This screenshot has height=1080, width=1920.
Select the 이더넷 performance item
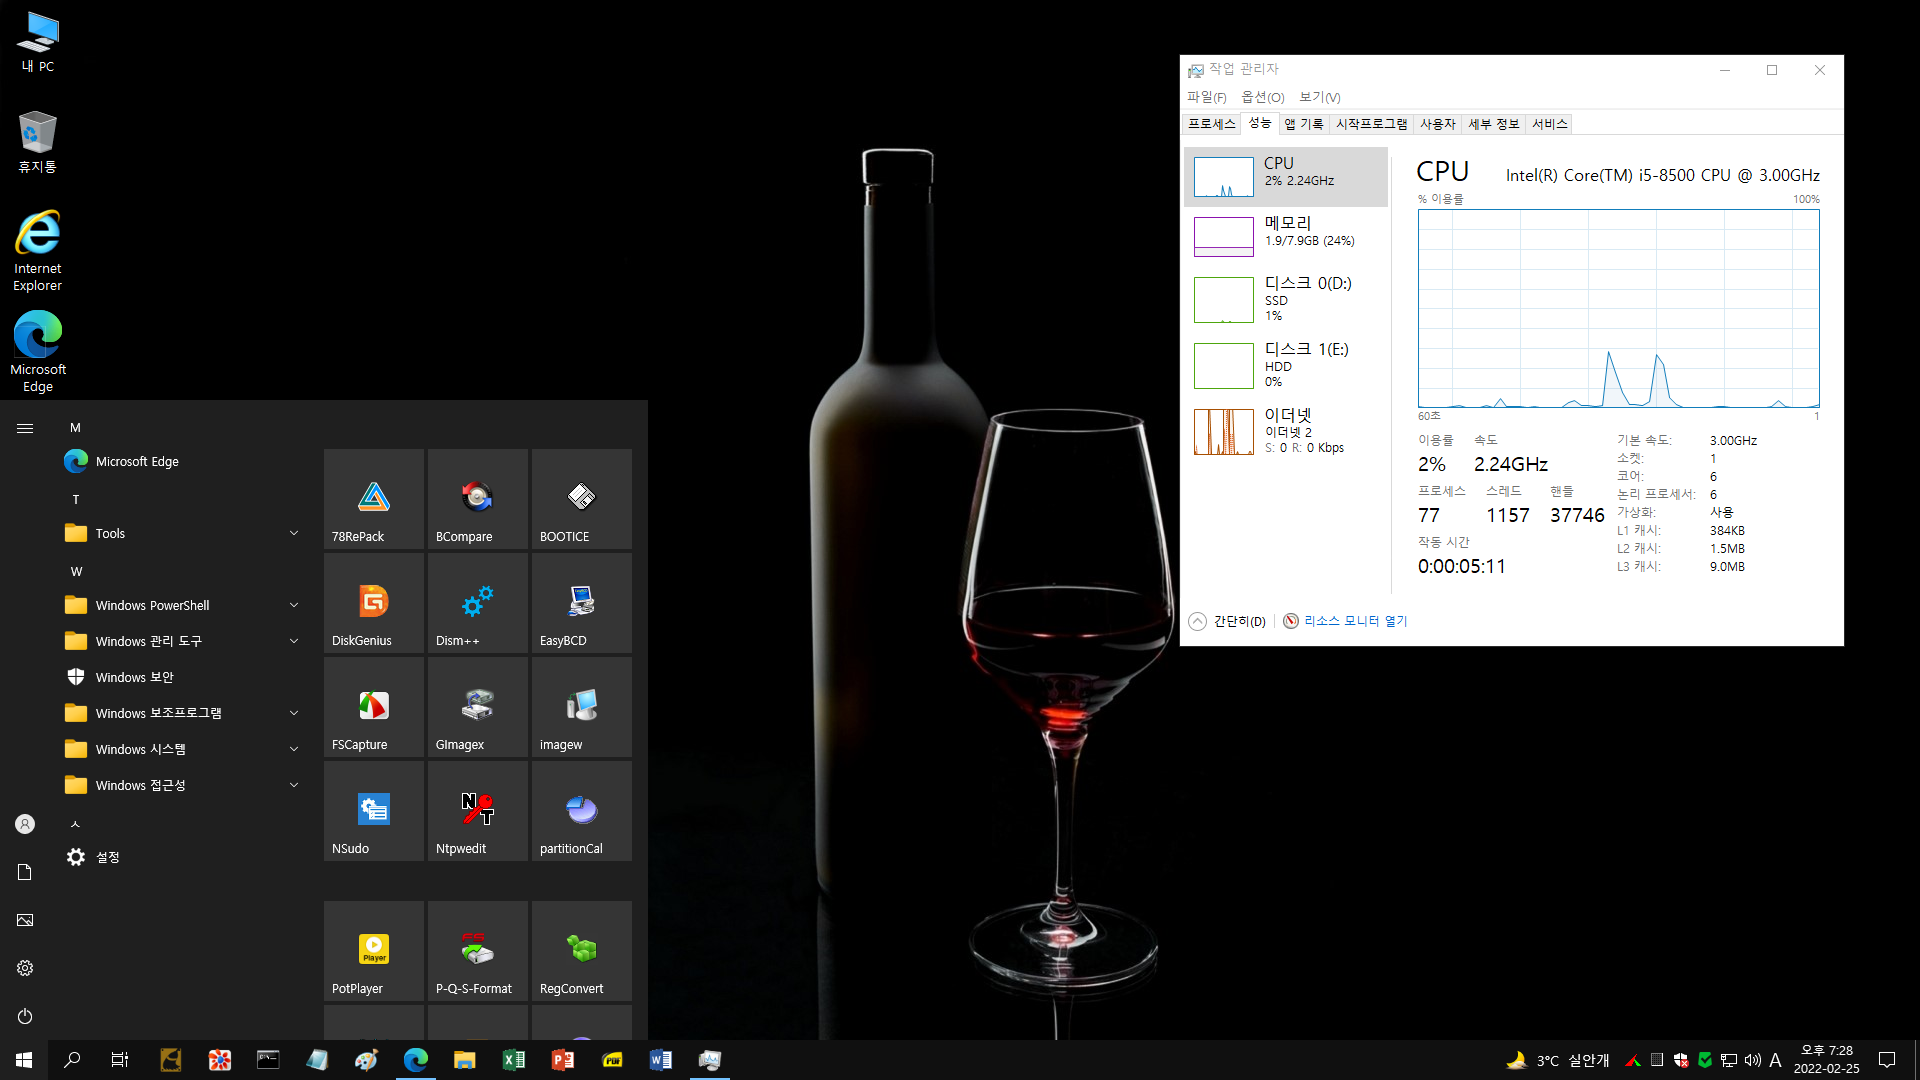pos(1286,431)
